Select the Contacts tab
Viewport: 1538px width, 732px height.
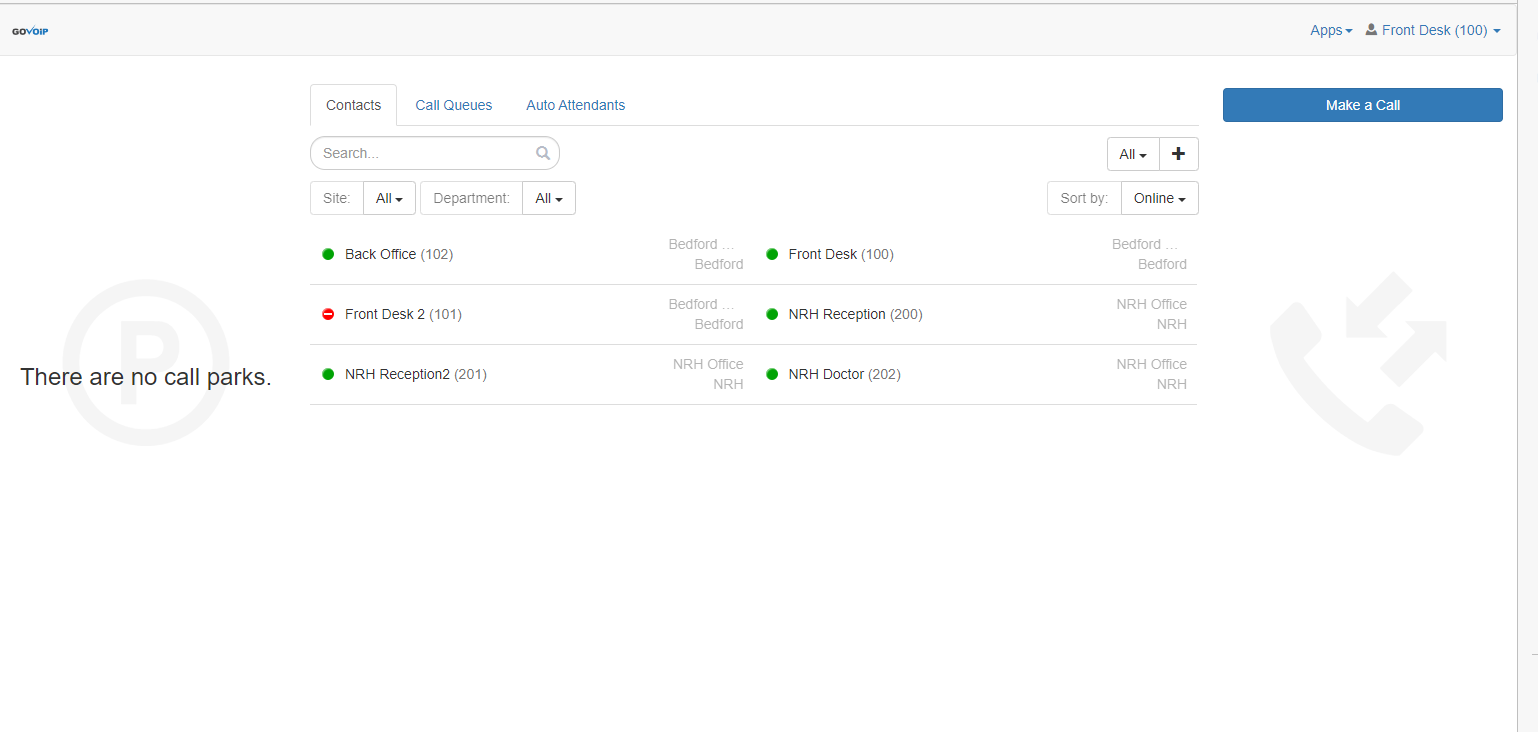[x=354, y=105]
